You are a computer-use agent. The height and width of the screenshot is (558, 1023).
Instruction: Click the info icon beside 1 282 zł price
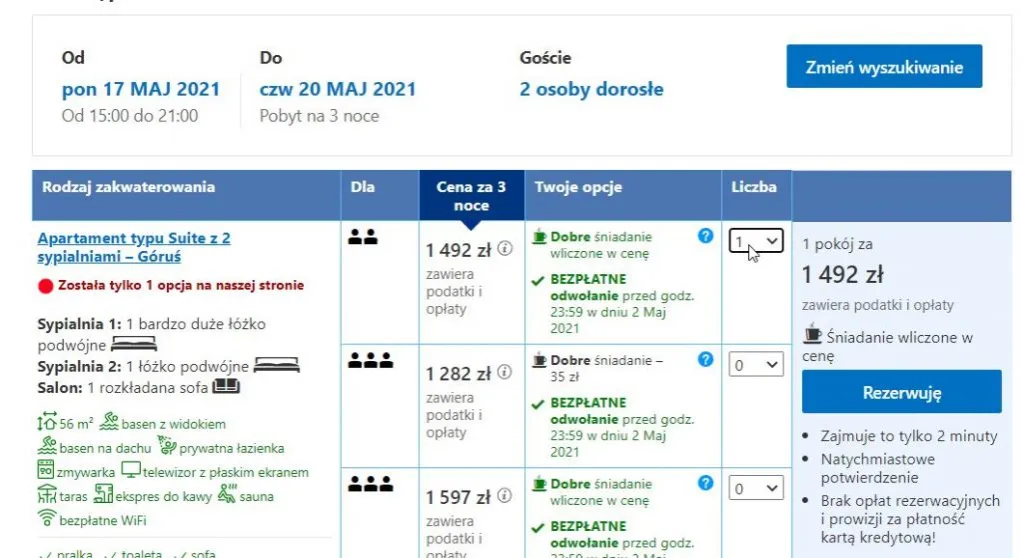505,373
